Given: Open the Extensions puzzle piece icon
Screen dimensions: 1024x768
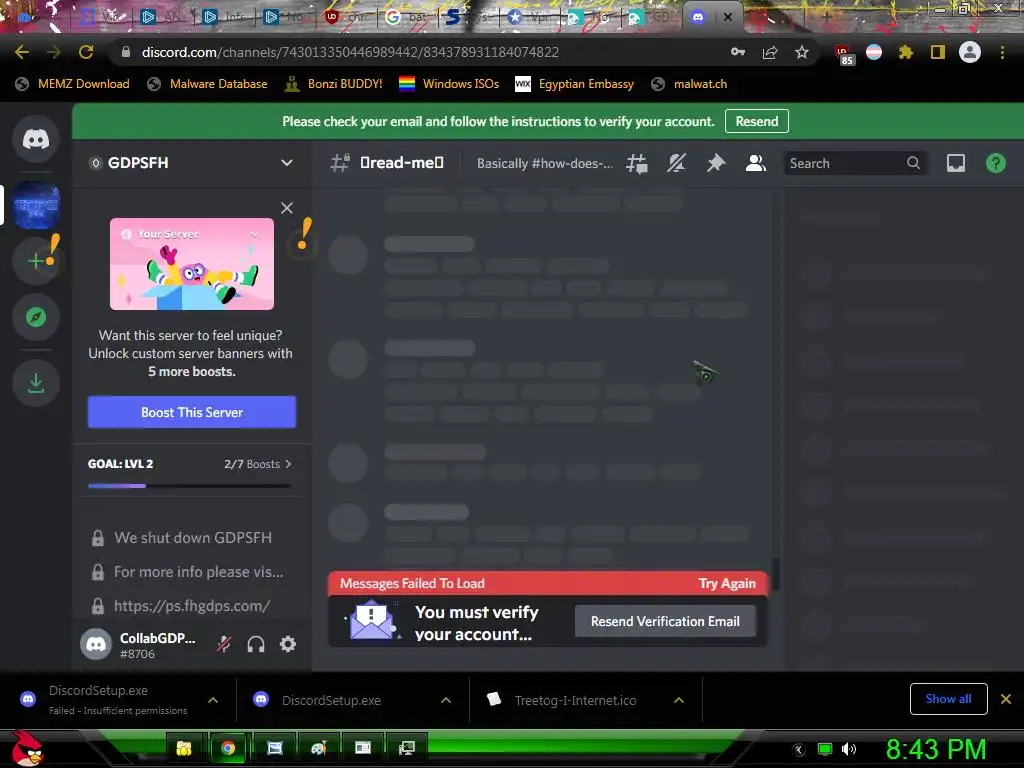Looking at the screenshot, I should 905,52.
